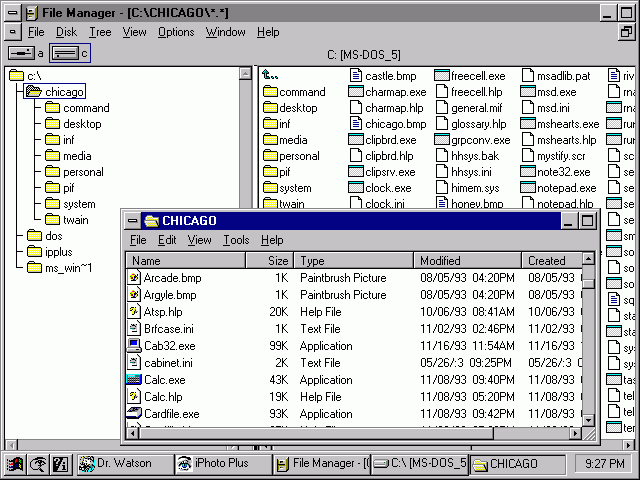Click notepad.exe program icon
The width and height of the screenshot is (640, 480).
coord(528,188)
